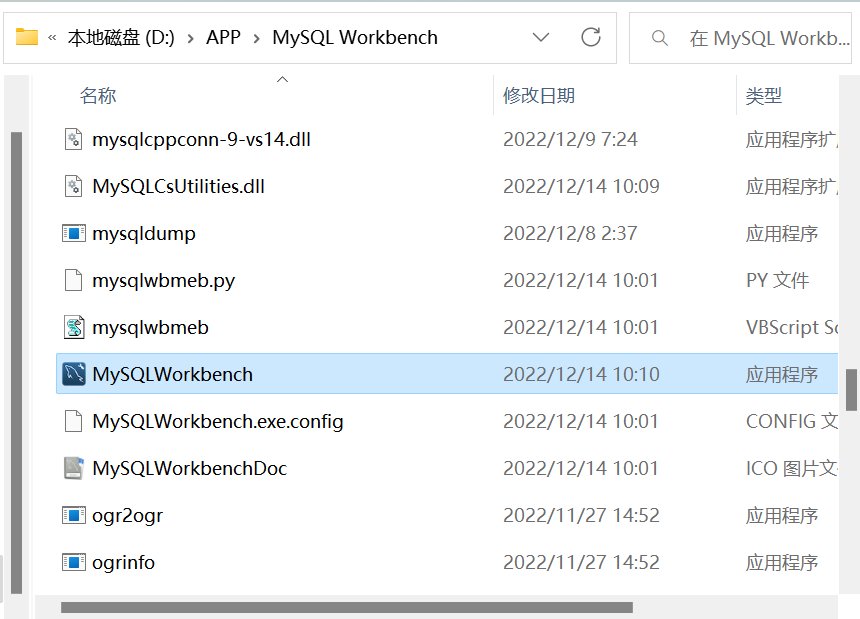Select file name mysqldump
This screenshot has width=860, height=619.
144,234
